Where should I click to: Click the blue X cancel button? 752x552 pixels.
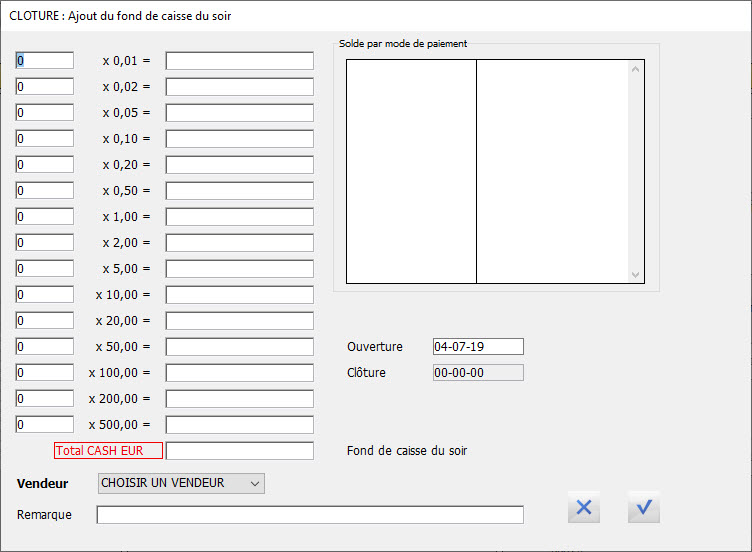(584, 508)
